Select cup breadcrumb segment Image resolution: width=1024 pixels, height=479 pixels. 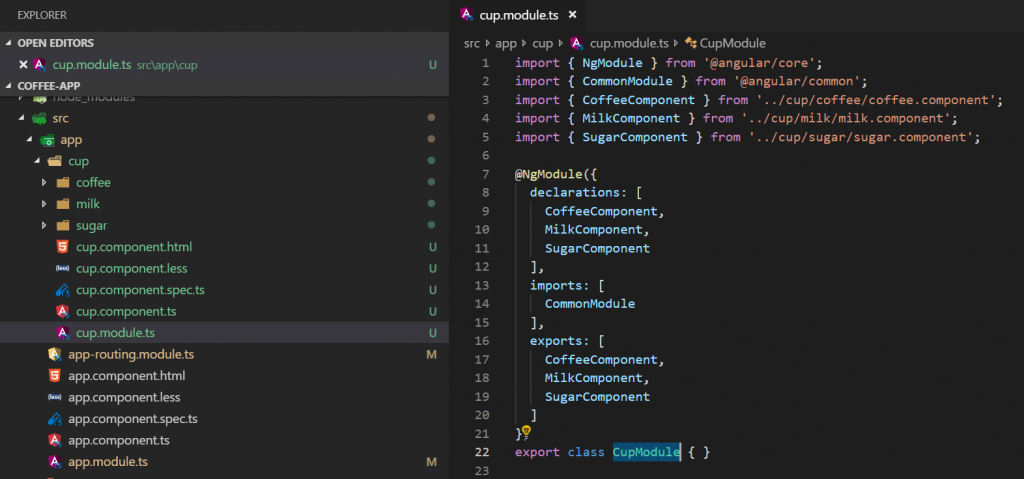point(542,43)
